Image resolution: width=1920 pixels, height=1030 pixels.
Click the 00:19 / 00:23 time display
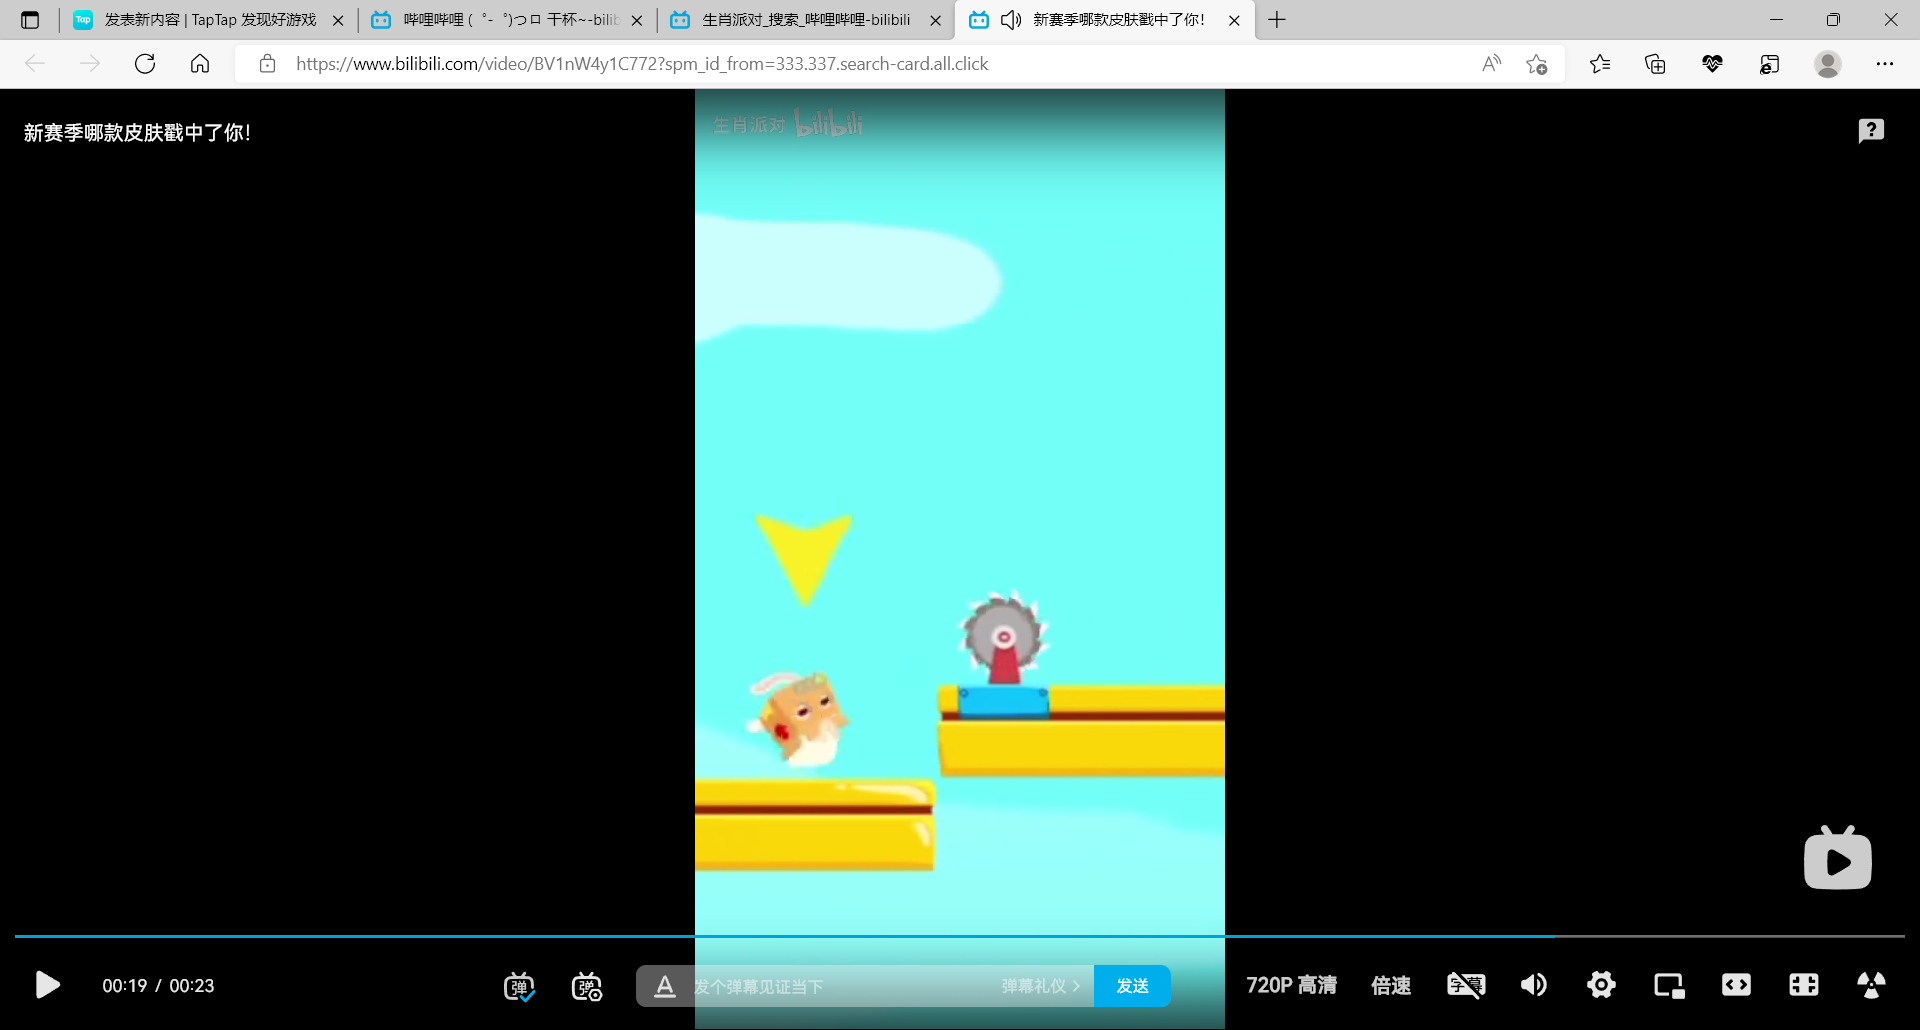click(158, 986)
